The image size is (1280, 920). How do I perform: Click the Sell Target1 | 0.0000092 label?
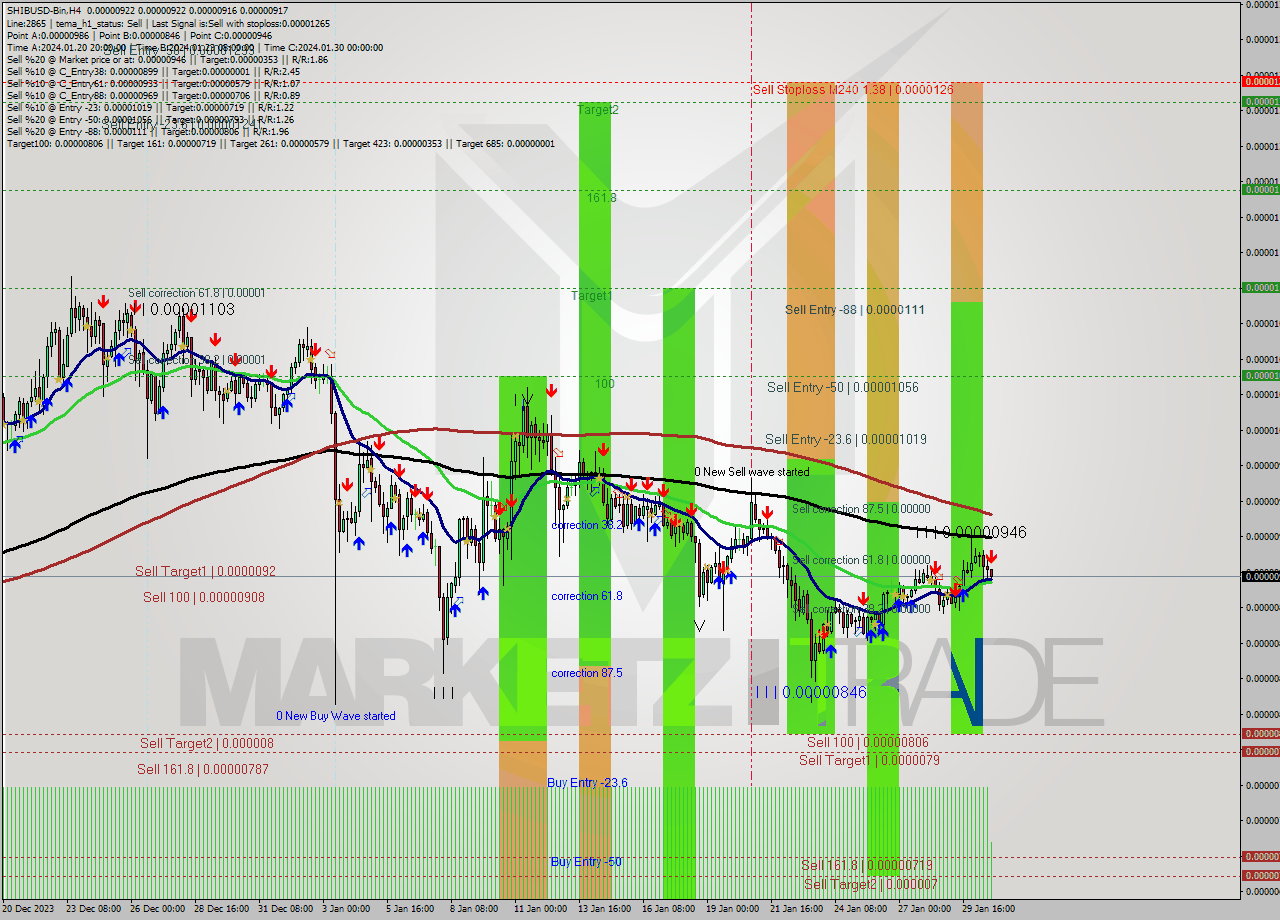(205, 571)
